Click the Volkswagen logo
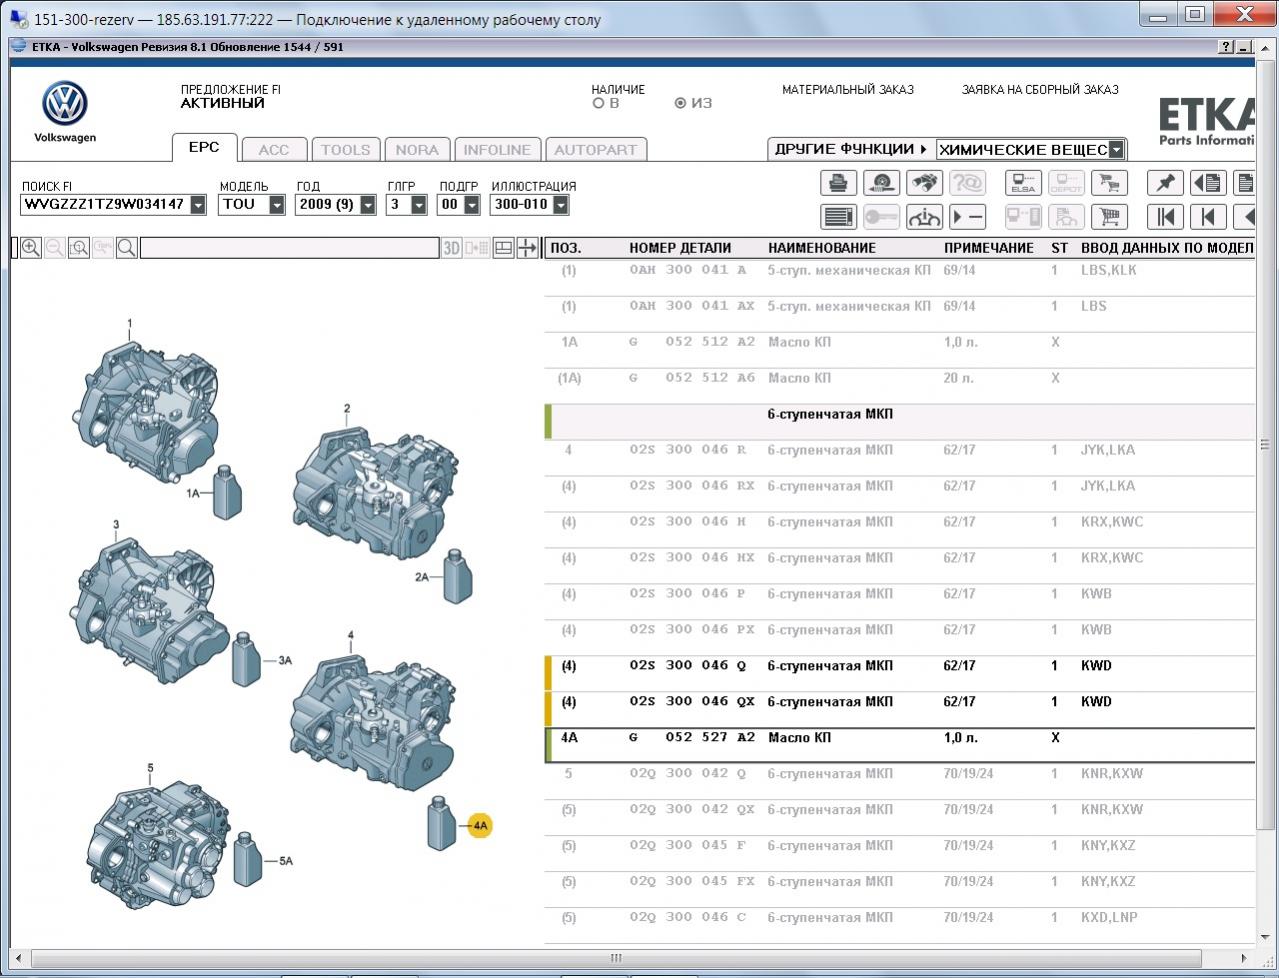This screenshot has height=978, width=1279. (x=65, y=105)
